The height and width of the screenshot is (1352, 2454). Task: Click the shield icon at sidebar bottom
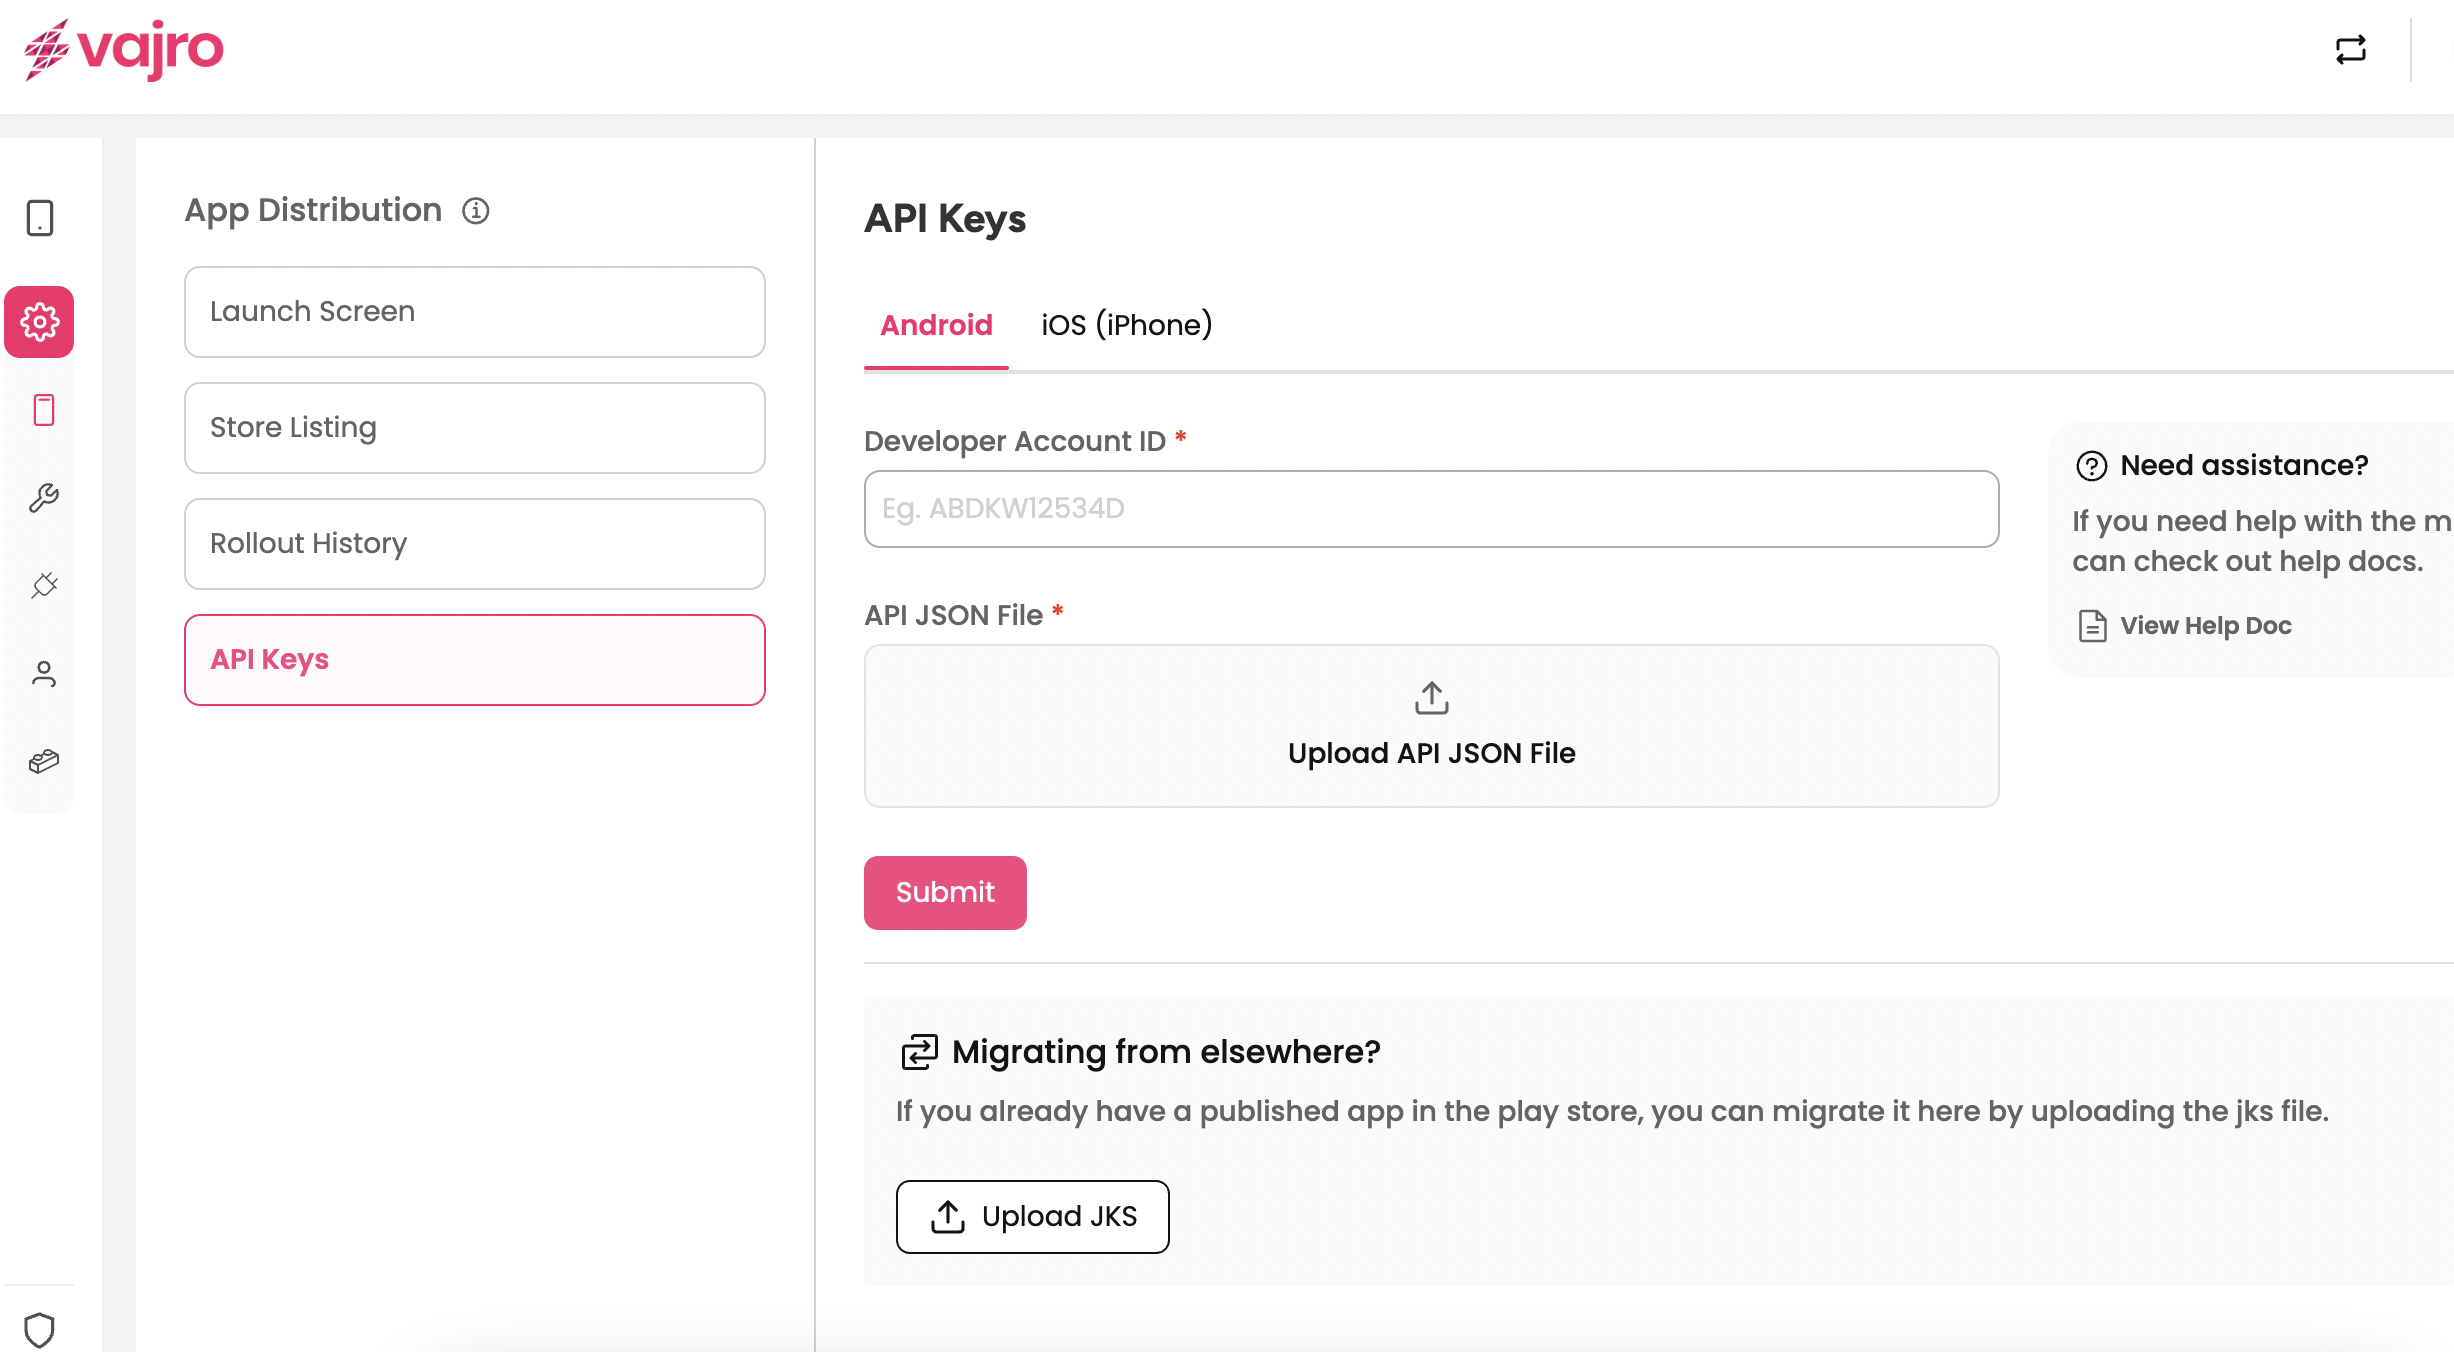[39, 1329]
